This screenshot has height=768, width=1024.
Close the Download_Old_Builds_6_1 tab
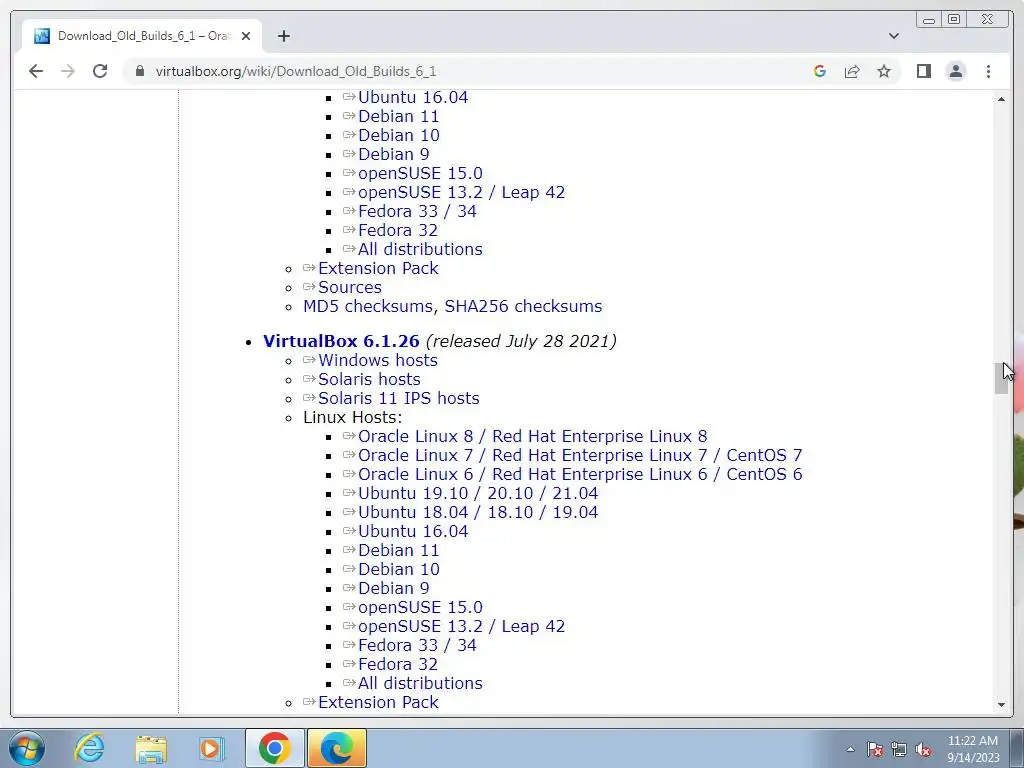click(x=246, y=36)
